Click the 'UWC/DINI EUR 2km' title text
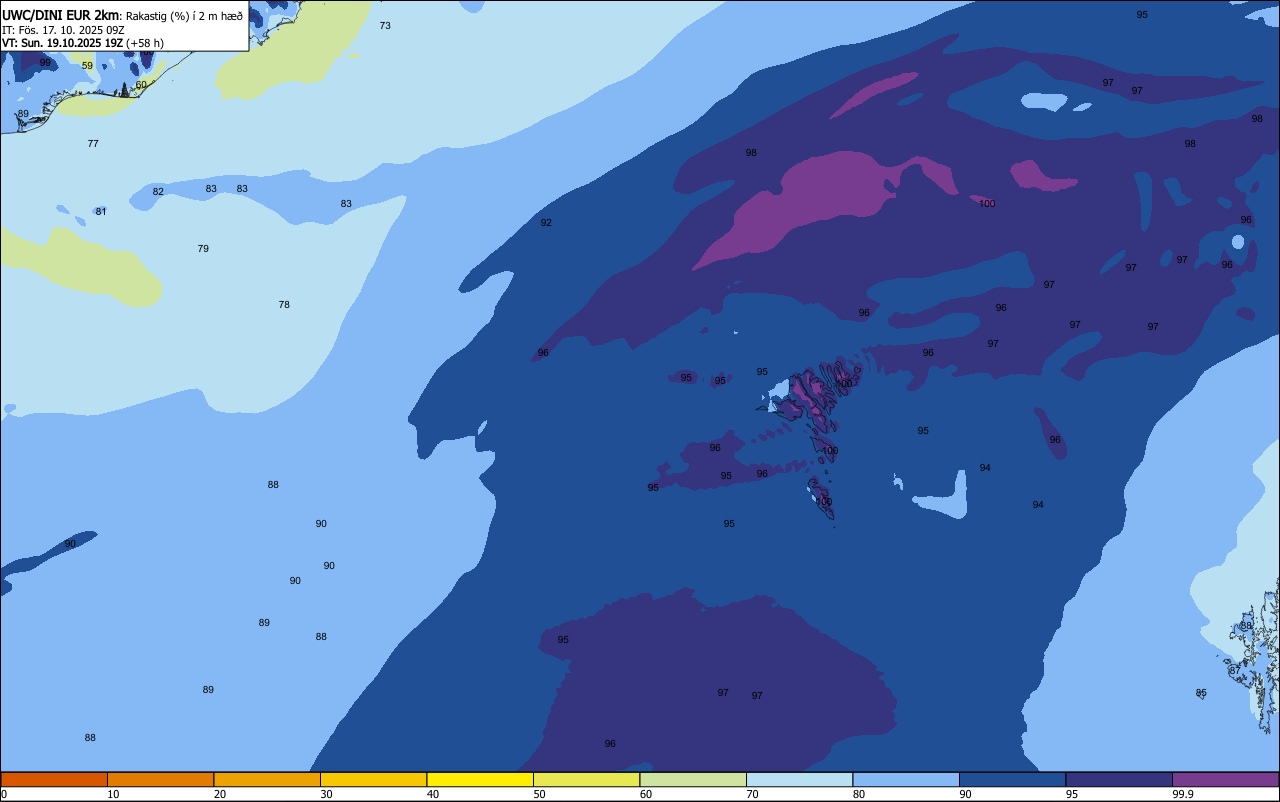1280x802 pixels. (x=60, y=14)
